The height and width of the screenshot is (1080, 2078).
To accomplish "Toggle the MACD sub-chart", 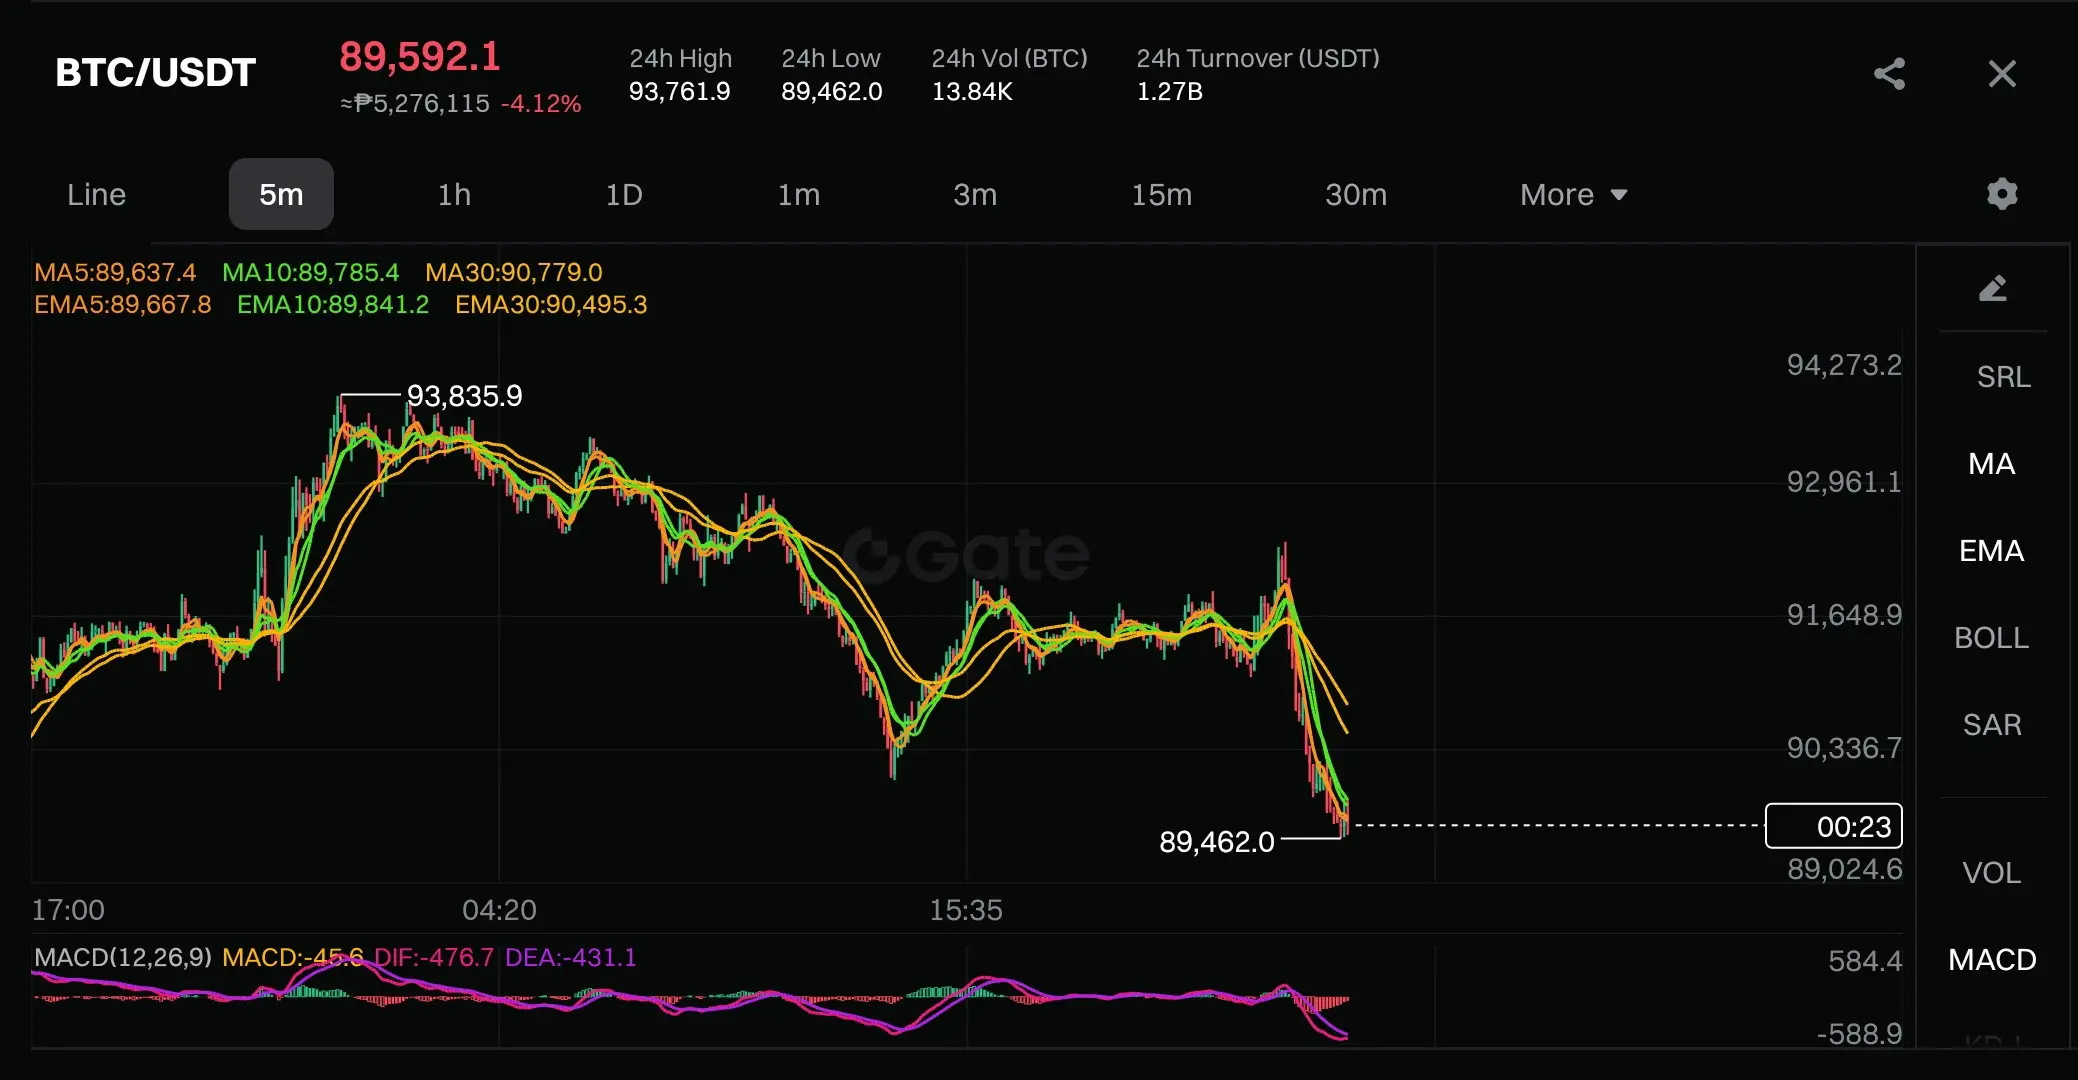I will 1991,960.
